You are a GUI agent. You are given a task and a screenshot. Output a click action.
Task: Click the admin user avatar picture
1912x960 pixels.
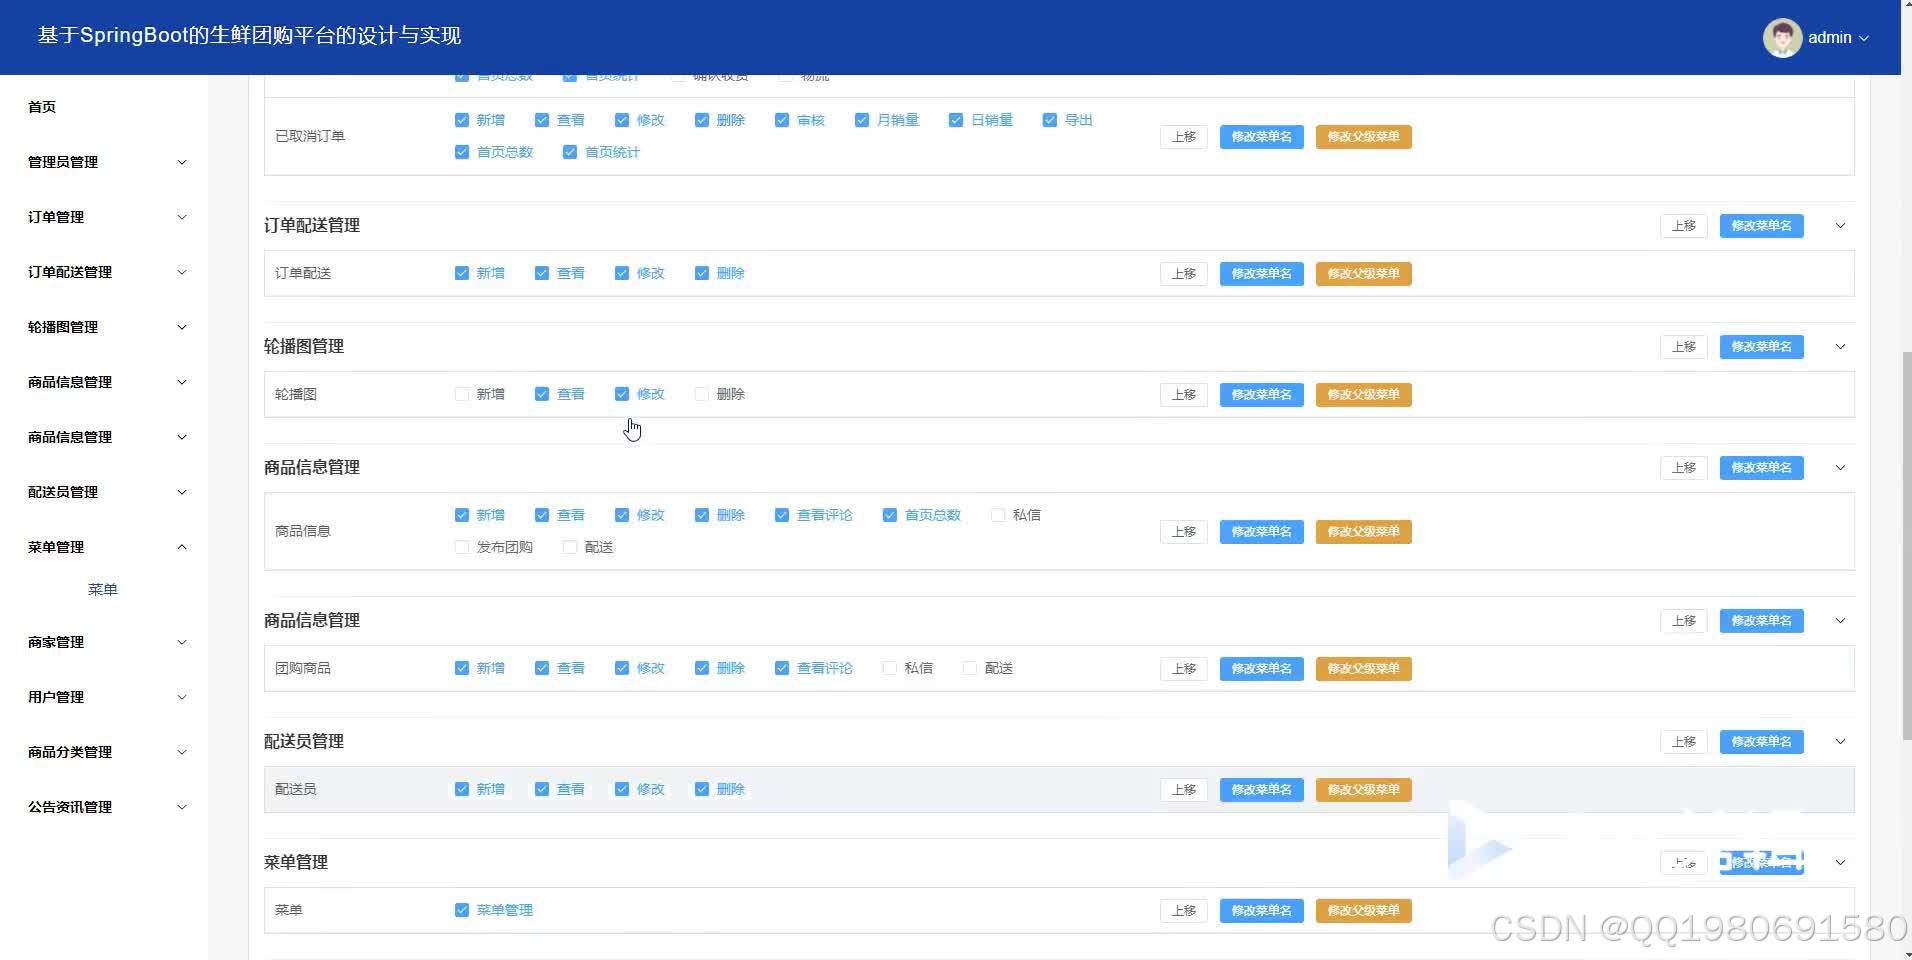click(1782, 38)
